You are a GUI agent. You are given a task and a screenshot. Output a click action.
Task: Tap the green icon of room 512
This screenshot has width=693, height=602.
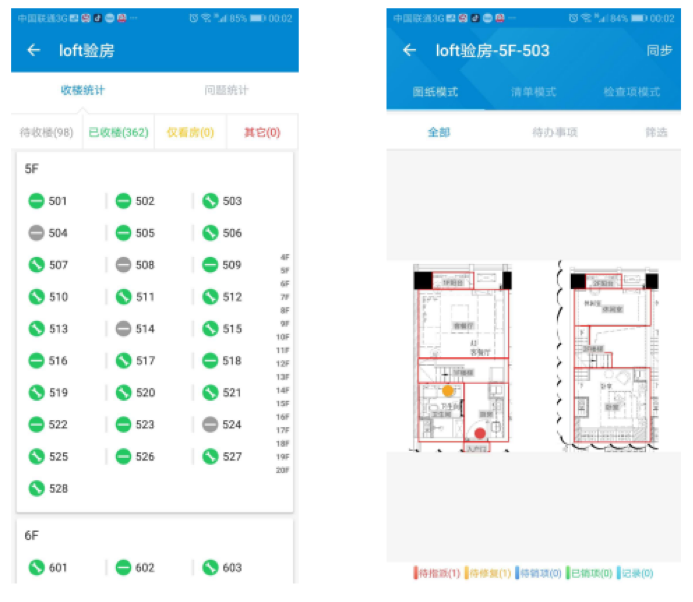pyautogui.click(x=210, y=297)
